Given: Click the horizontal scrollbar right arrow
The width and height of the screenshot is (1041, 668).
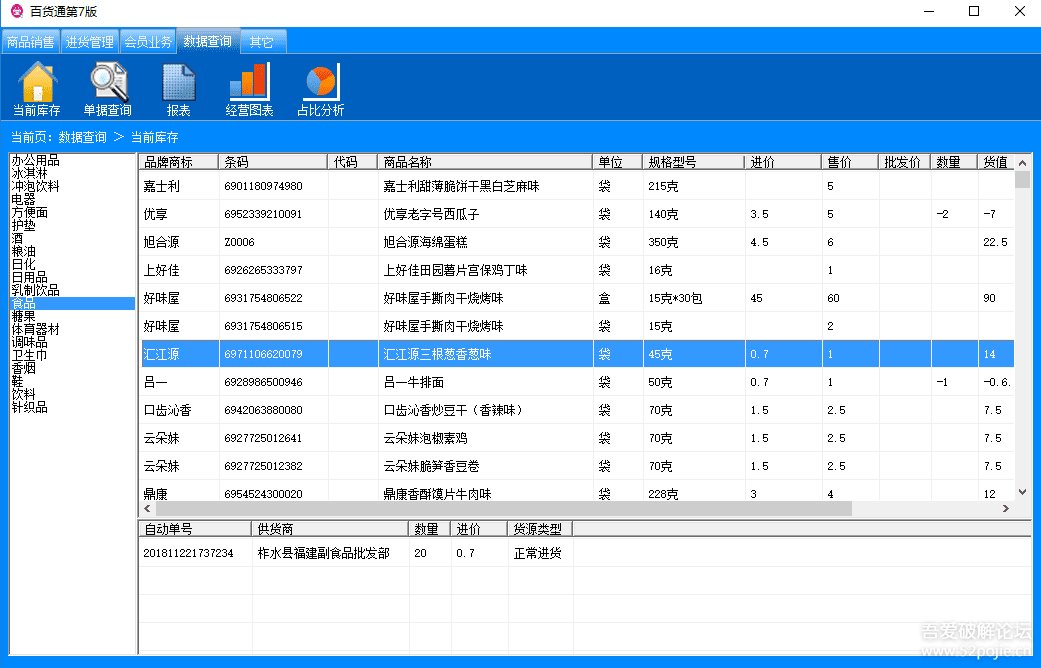Looking at the screenshot, I should click(1006, 508).
